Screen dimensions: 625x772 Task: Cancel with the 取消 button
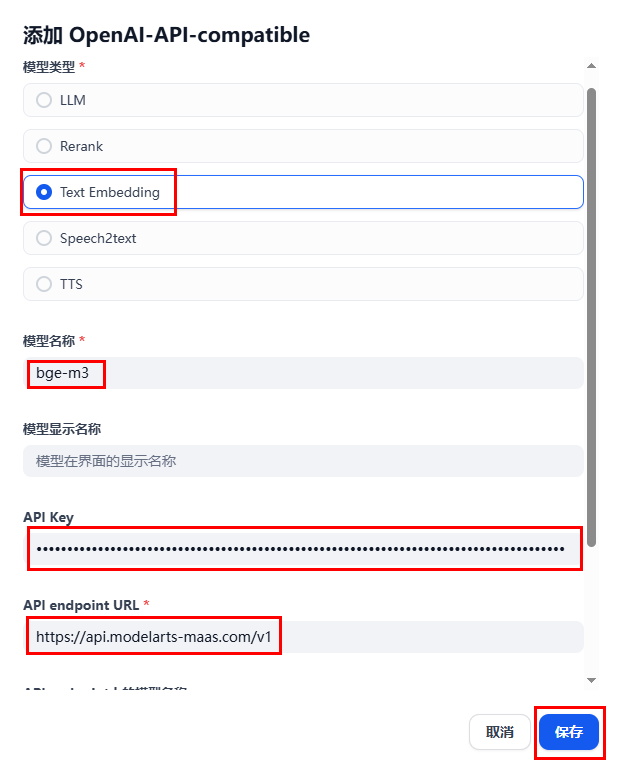(499, 732)
